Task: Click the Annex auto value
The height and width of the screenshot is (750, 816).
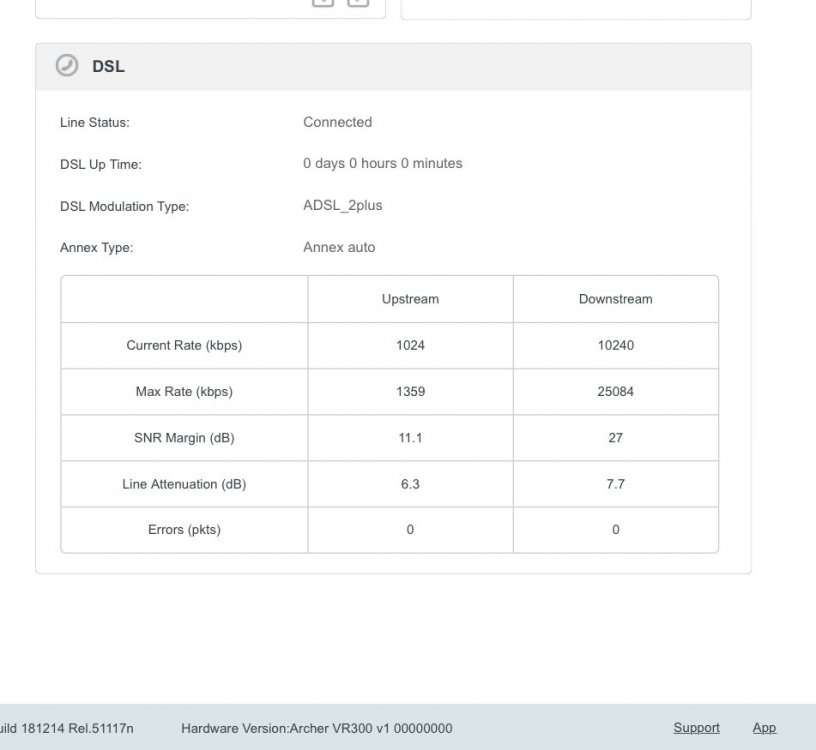Action: click(339, 247)
